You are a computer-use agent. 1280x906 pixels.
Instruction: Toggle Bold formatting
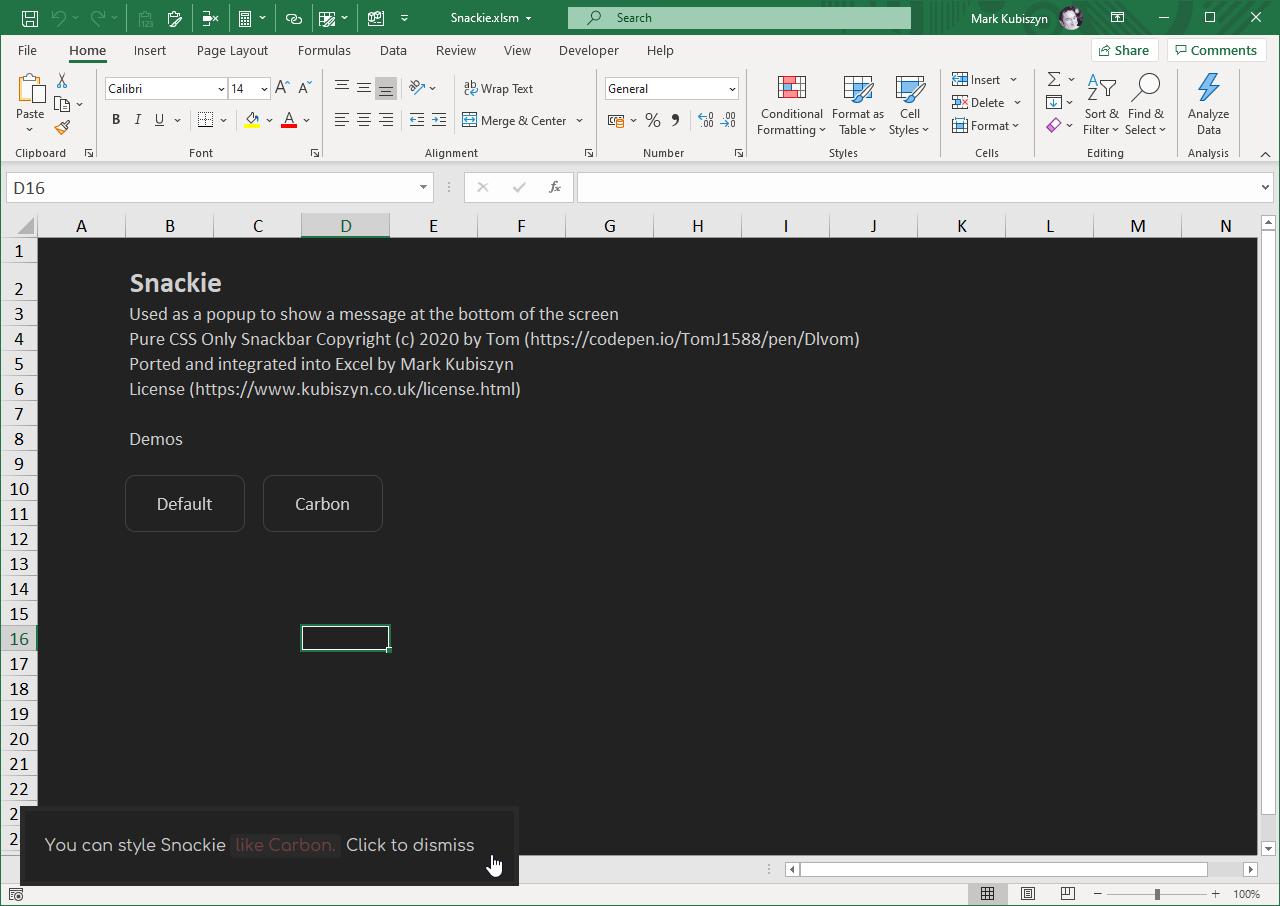tap(116, 121)
